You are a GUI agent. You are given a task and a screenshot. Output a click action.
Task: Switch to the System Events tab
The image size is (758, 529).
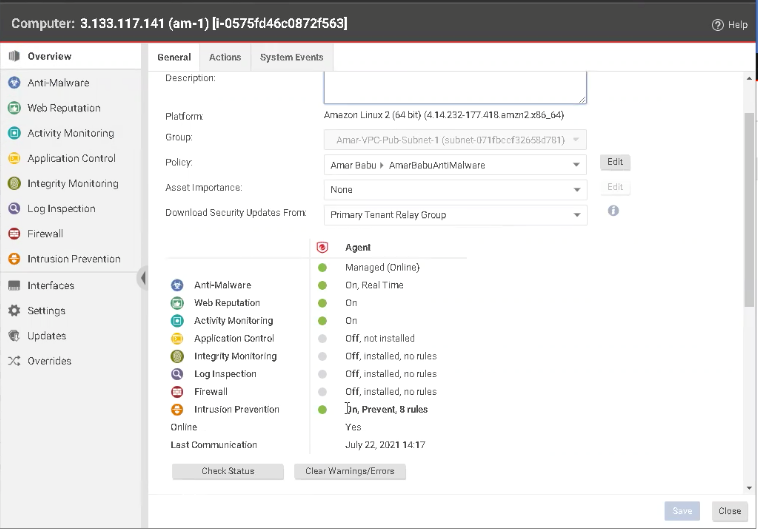pyautogui.click(x=291, y=58)
